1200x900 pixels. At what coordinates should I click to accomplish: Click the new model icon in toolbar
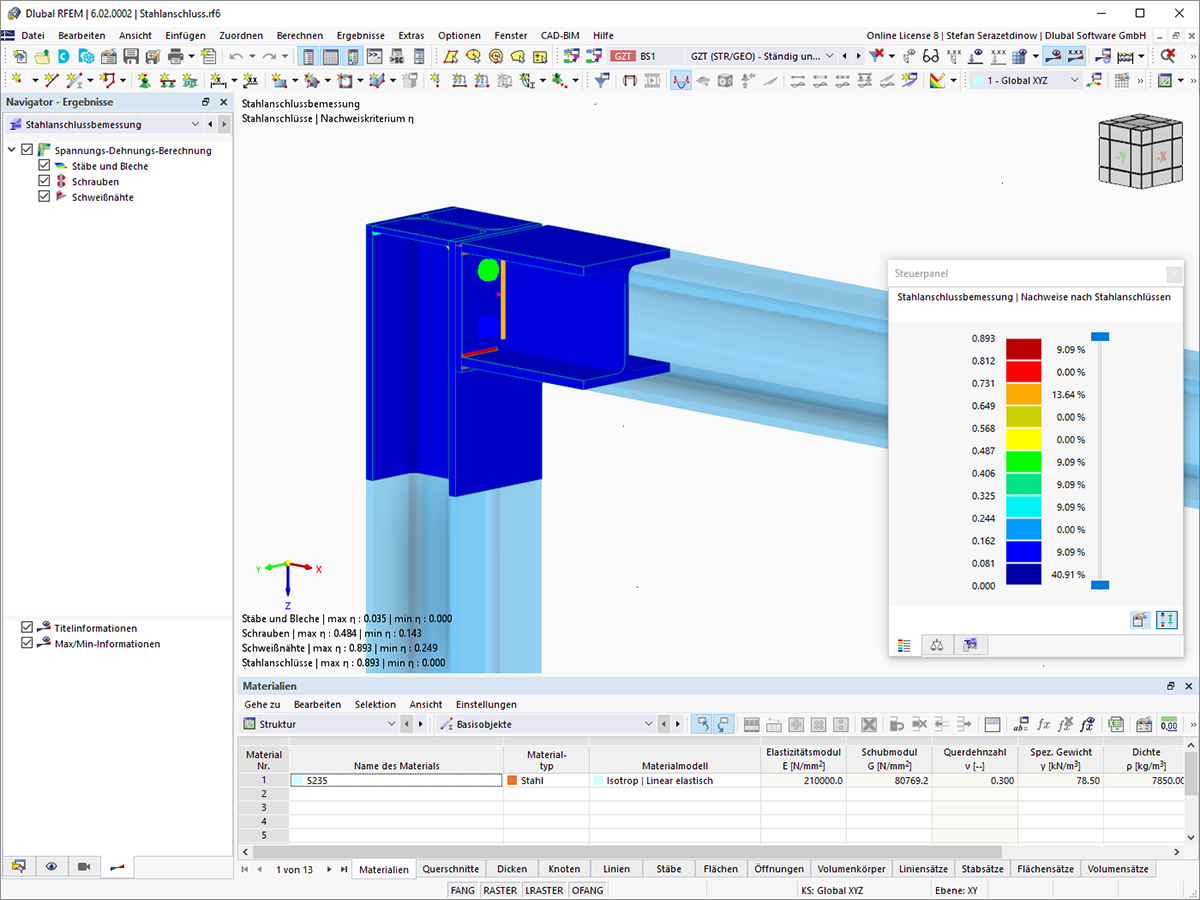click(19, 56)
